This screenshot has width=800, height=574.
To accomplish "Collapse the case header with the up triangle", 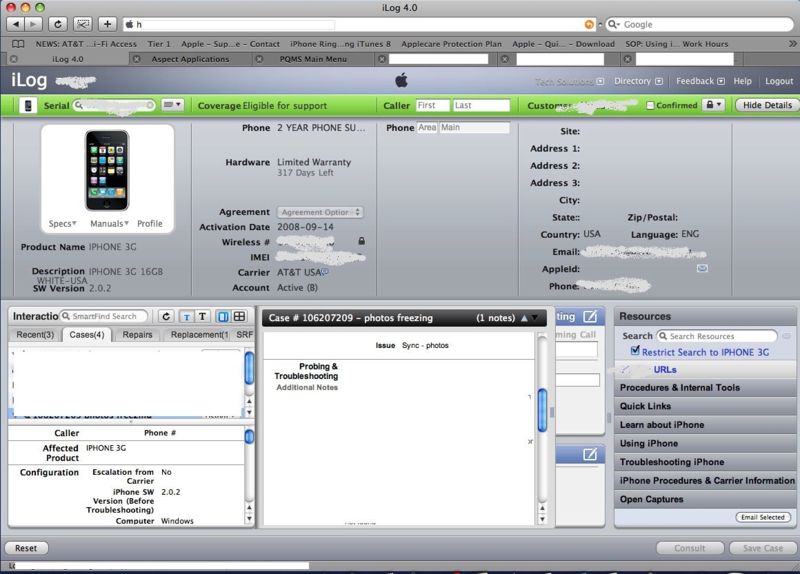I will pos(524,318).
